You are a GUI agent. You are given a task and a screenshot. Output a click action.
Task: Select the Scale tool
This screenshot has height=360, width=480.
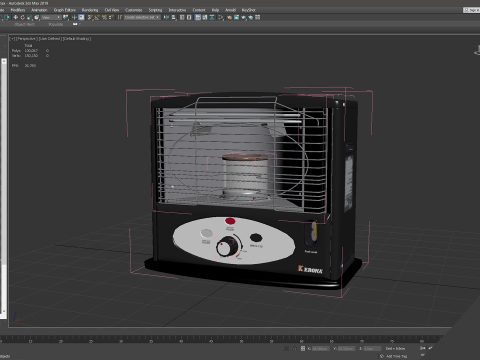30,17
